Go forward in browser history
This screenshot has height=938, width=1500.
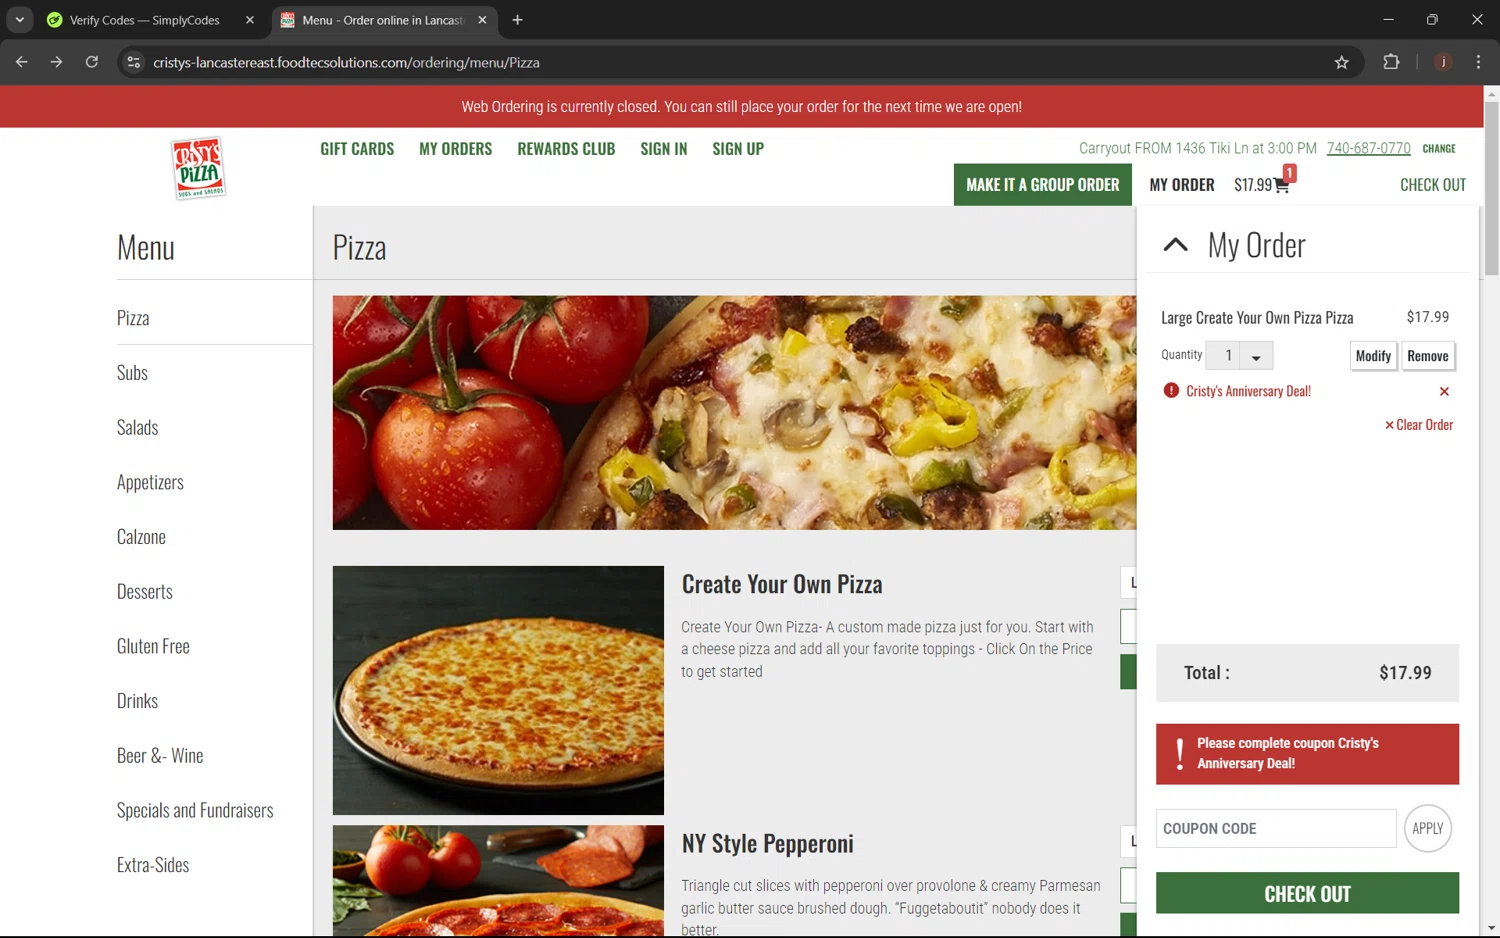coord(57,62)
